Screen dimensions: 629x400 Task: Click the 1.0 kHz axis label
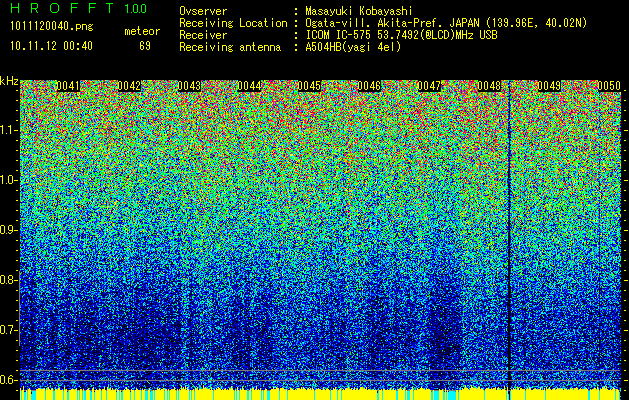[9, 180]
